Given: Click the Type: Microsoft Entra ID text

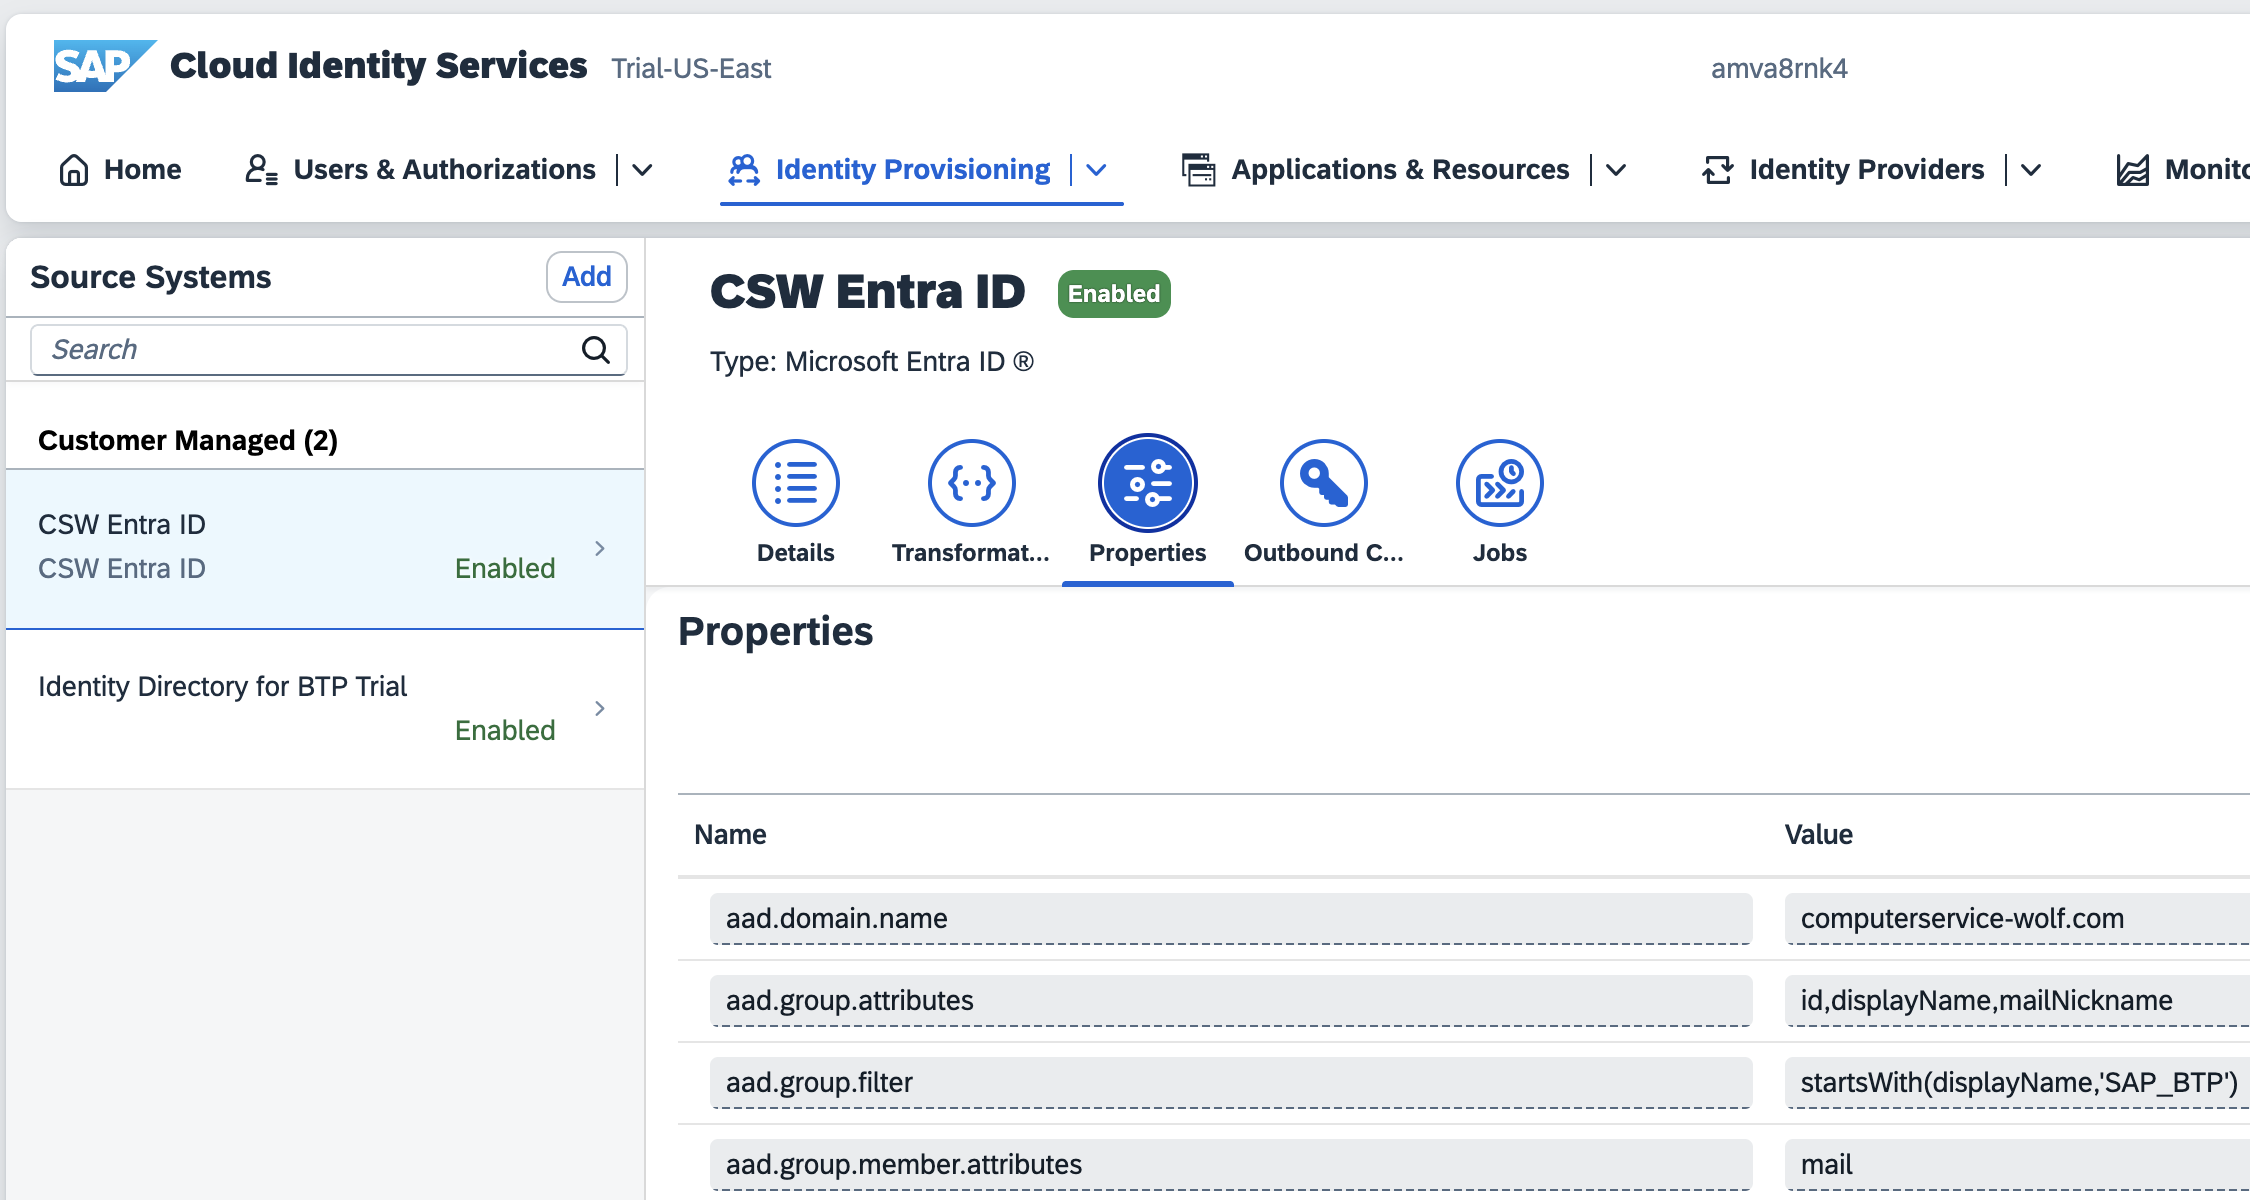Looking at the screenshot, I should tap(872, 362).
